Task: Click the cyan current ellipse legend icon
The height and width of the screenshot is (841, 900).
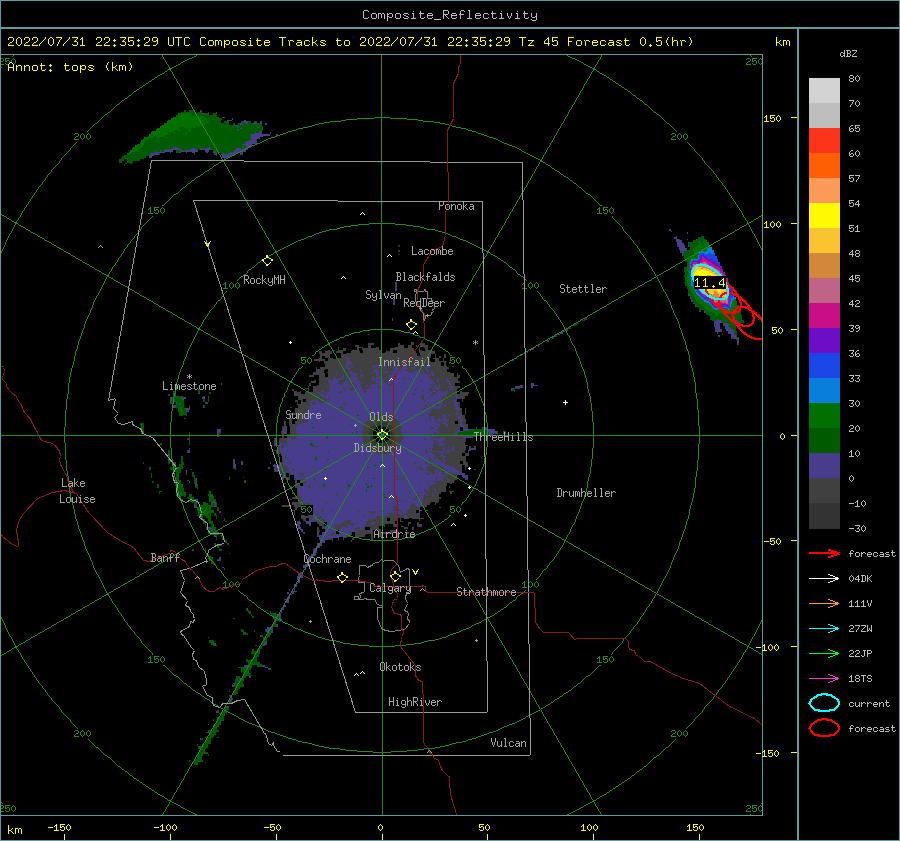Action: (x=824, y=703)
